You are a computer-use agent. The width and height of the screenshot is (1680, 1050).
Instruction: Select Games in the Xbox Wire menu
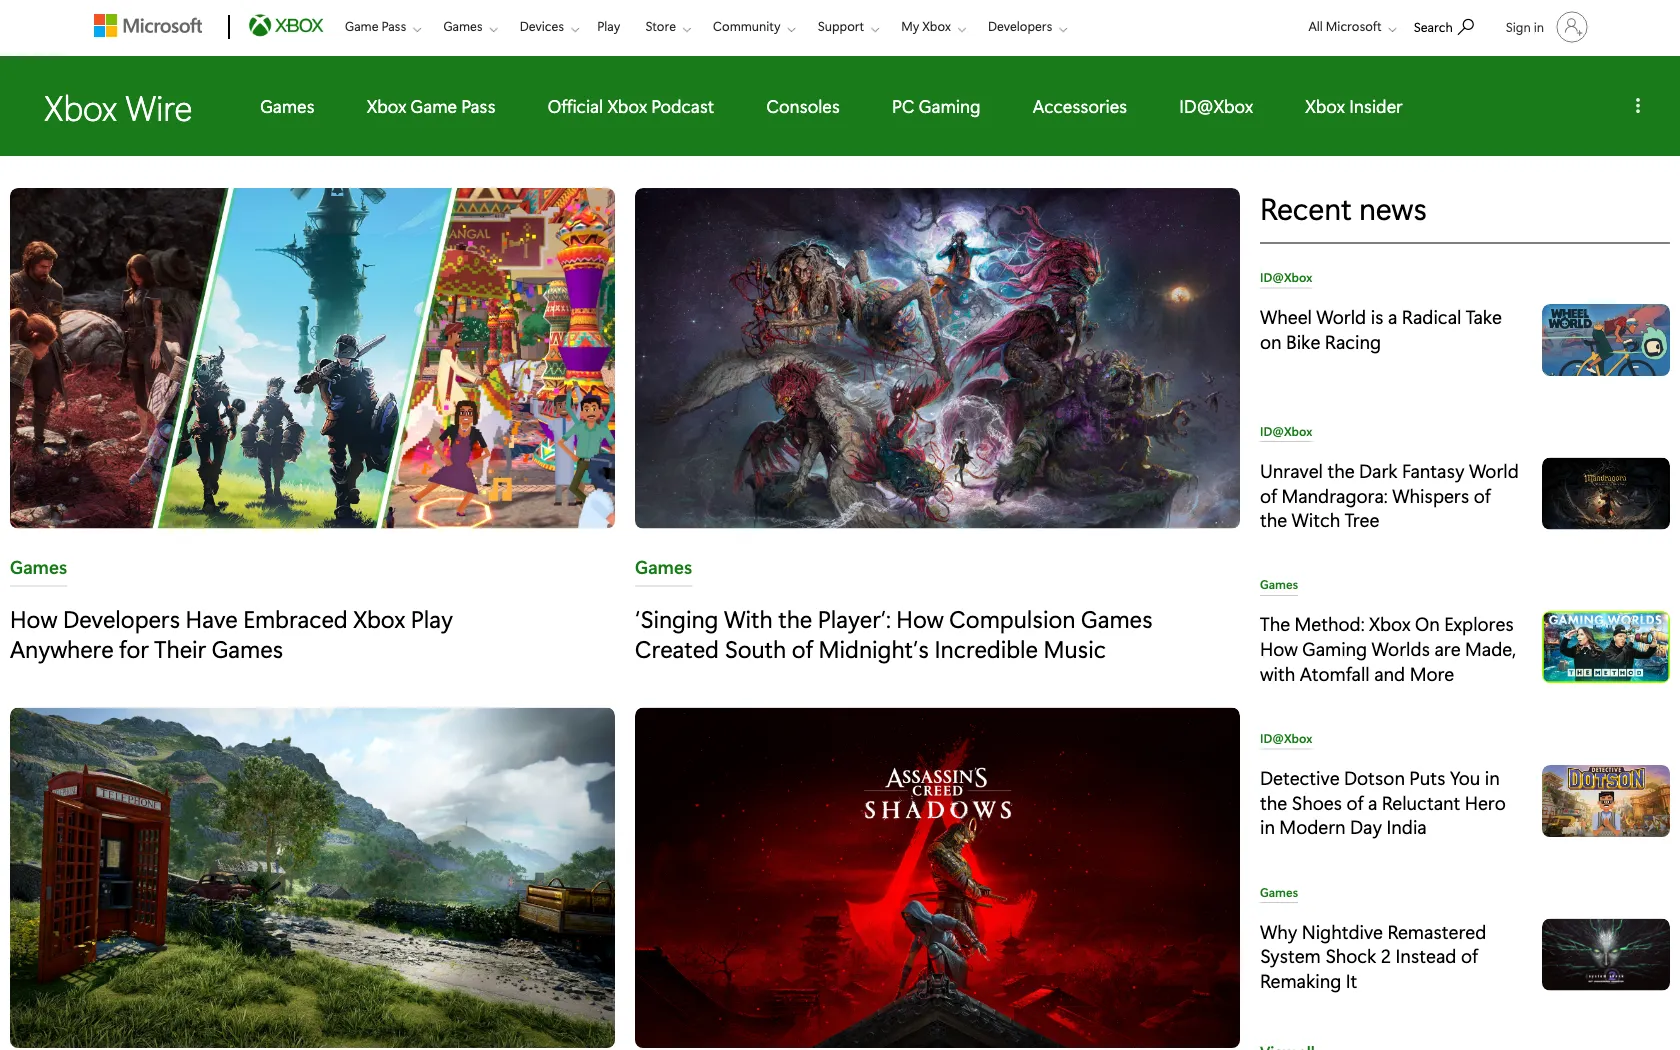[287, 107]
